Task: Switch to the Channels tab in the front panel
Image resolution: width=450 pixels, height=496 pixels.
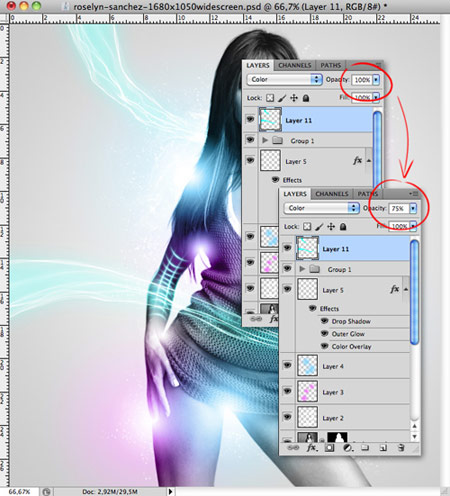Action: click(332, 194)
